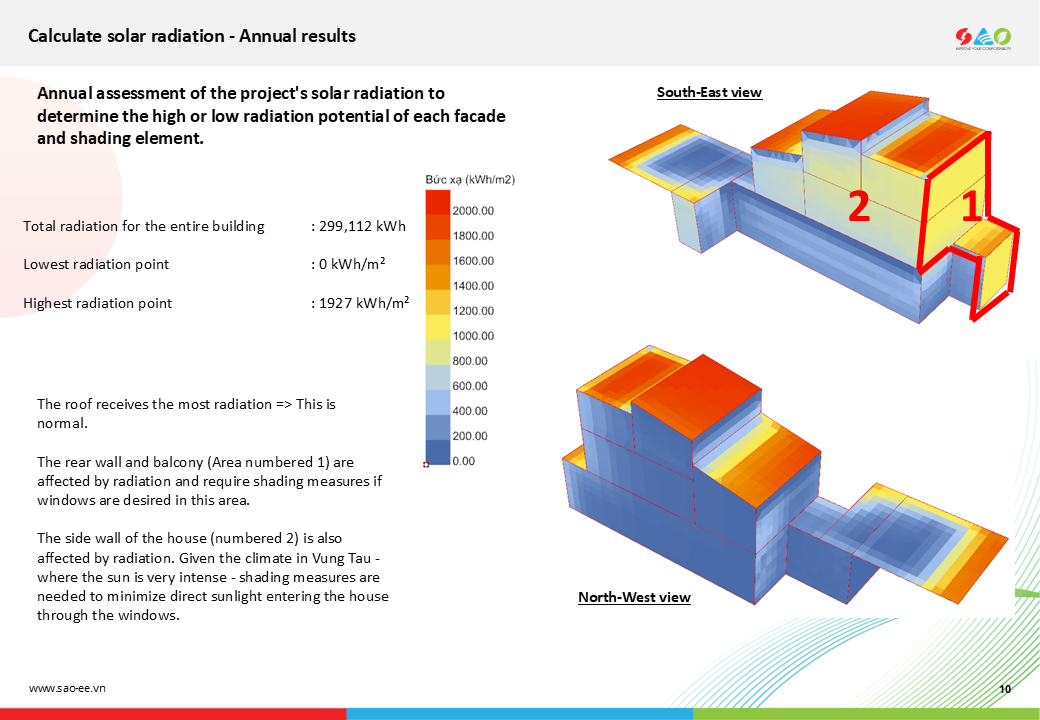1040x720 pixels.
Task: Click the 'South-East view' heading
Action: click(709, 92)
